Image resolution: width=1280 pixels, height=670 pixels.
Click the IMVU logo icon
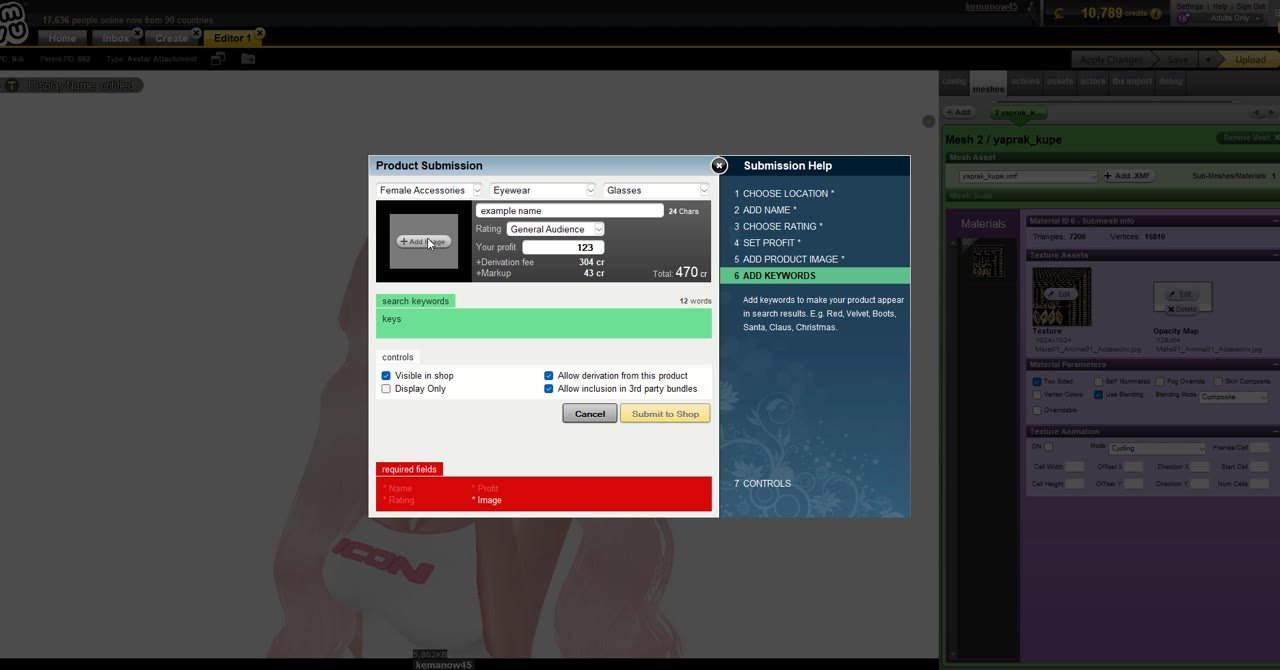tap(14, 24)
